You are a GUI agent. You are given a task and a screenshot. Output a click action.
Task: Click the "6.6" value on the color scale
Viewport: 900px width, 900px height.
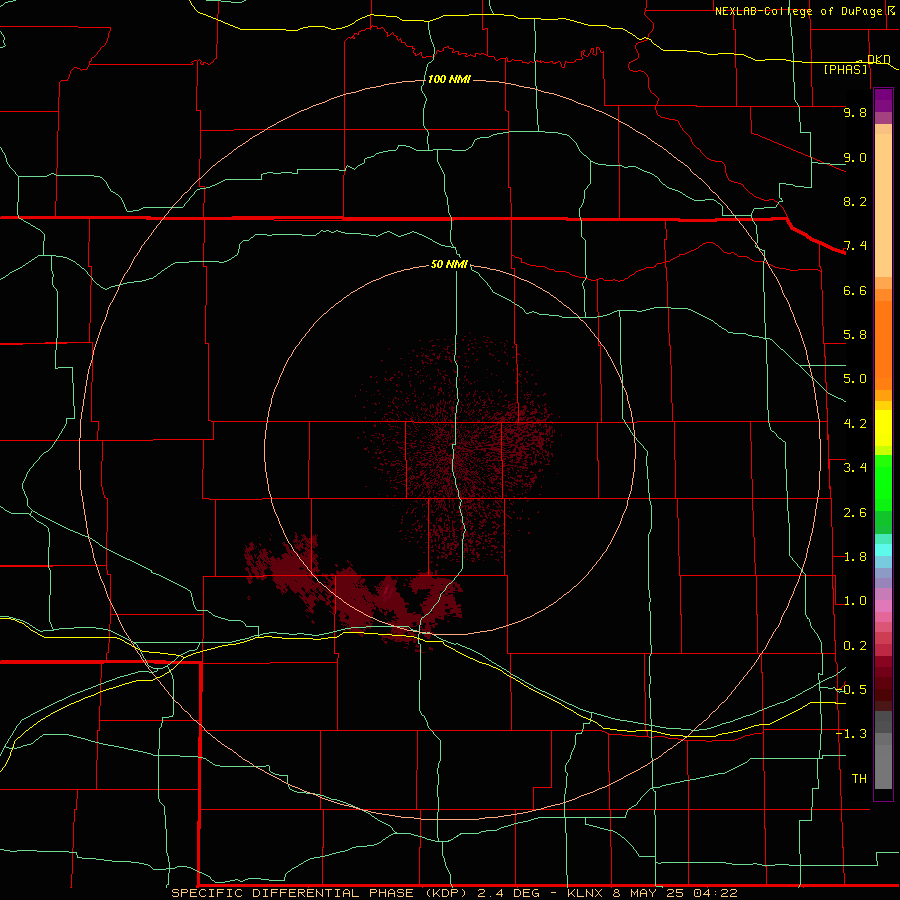[x=855, y=290]
